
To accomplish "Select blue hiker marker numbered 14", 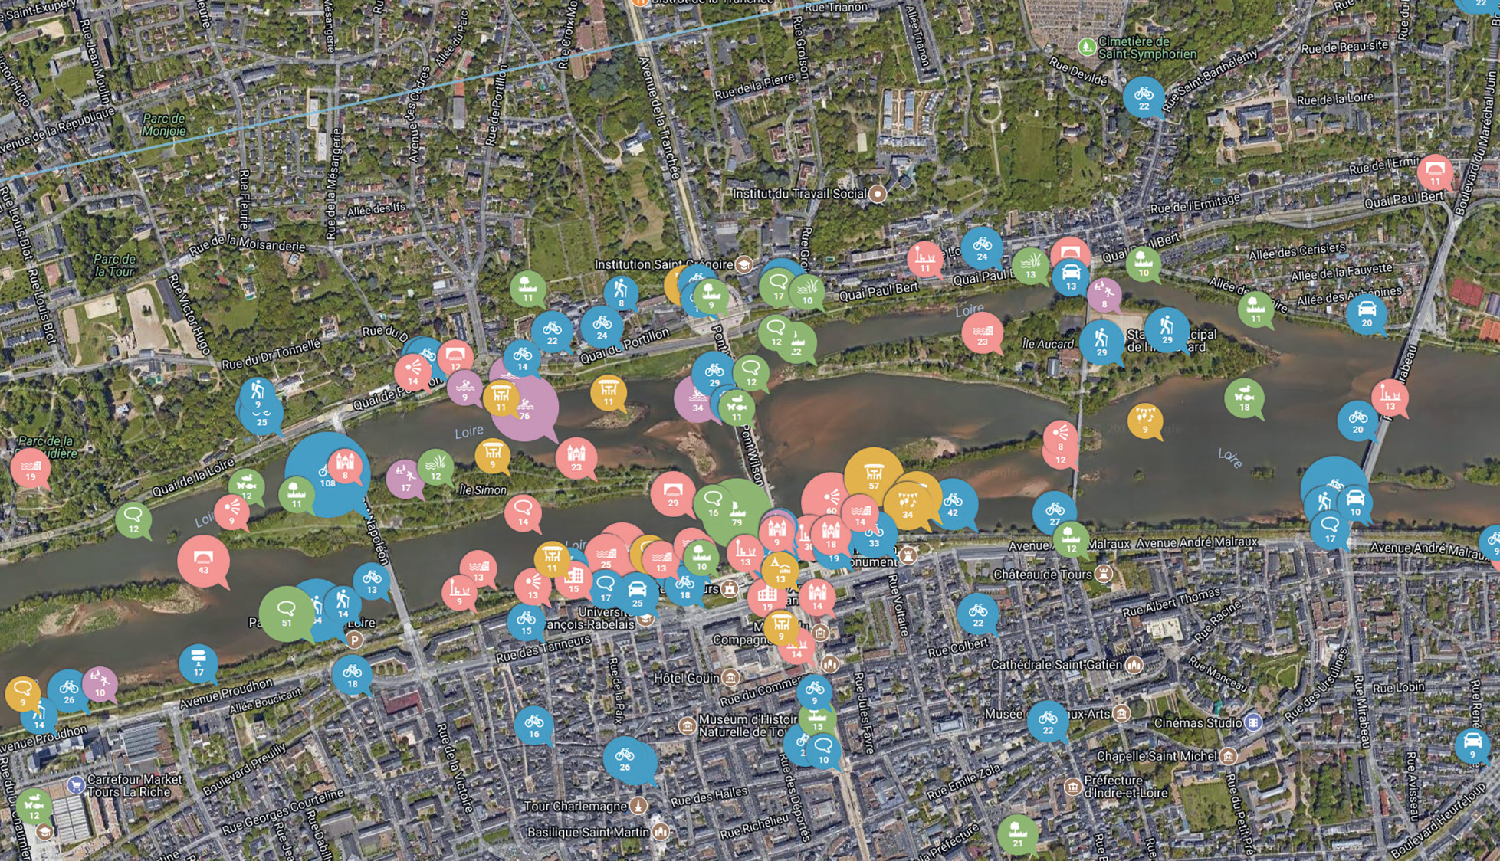I will [342, 603].
